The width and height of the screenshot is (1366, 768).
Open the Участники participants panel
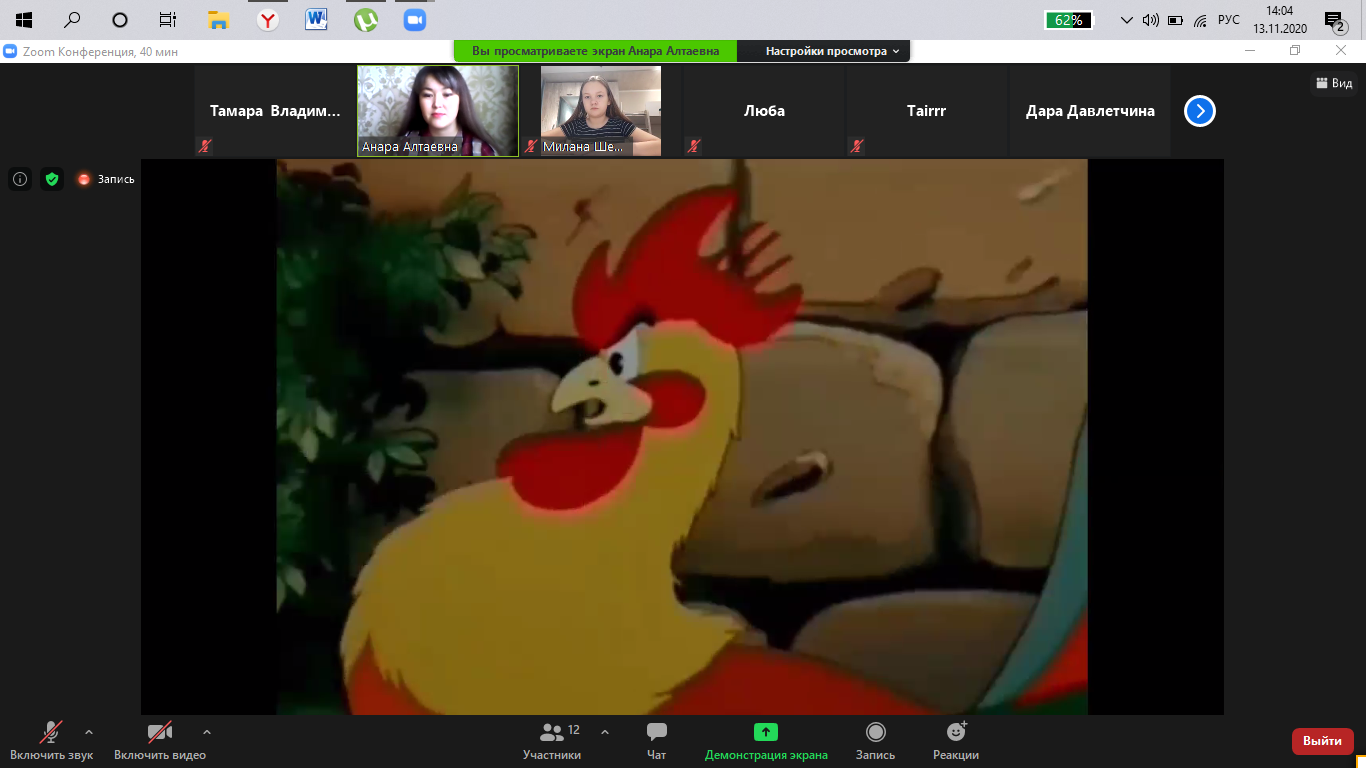(552, 740)
